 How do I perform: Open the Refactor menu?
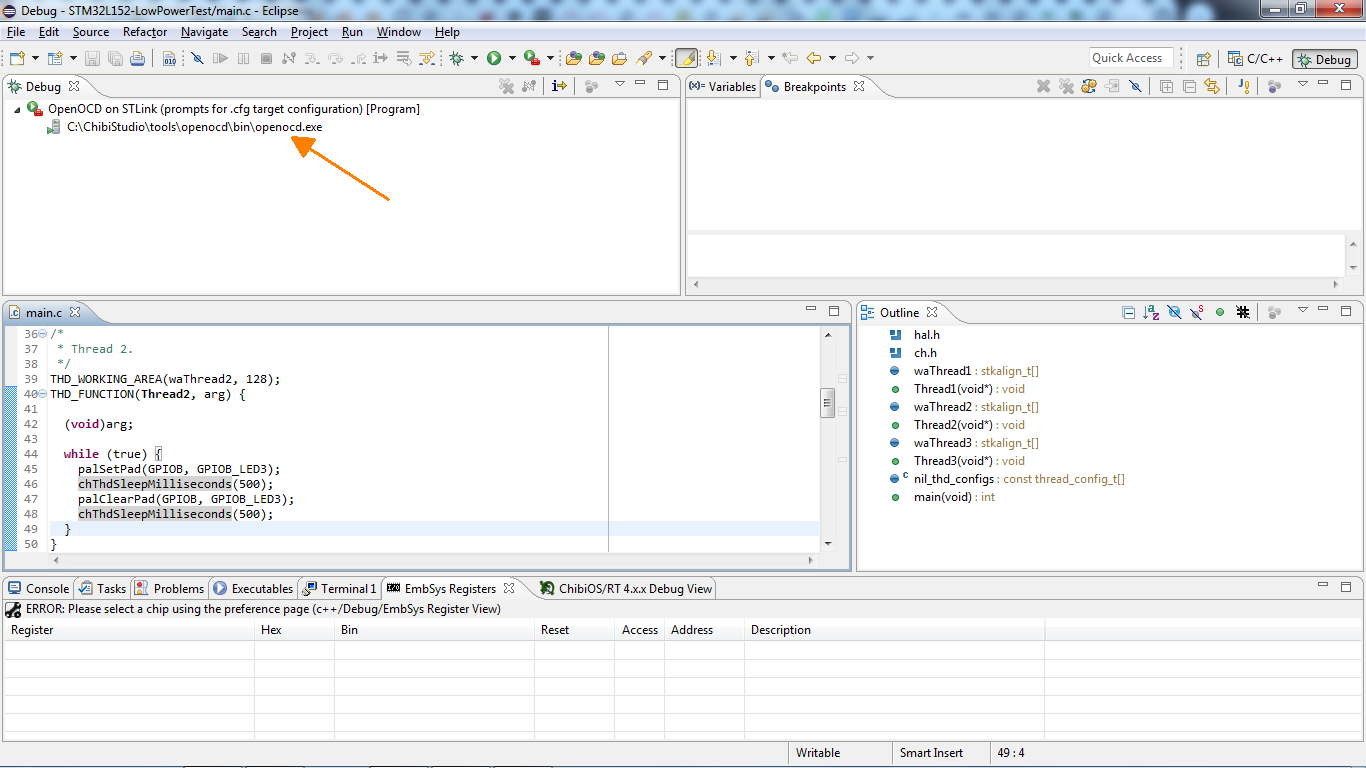[x=145, y=32]
